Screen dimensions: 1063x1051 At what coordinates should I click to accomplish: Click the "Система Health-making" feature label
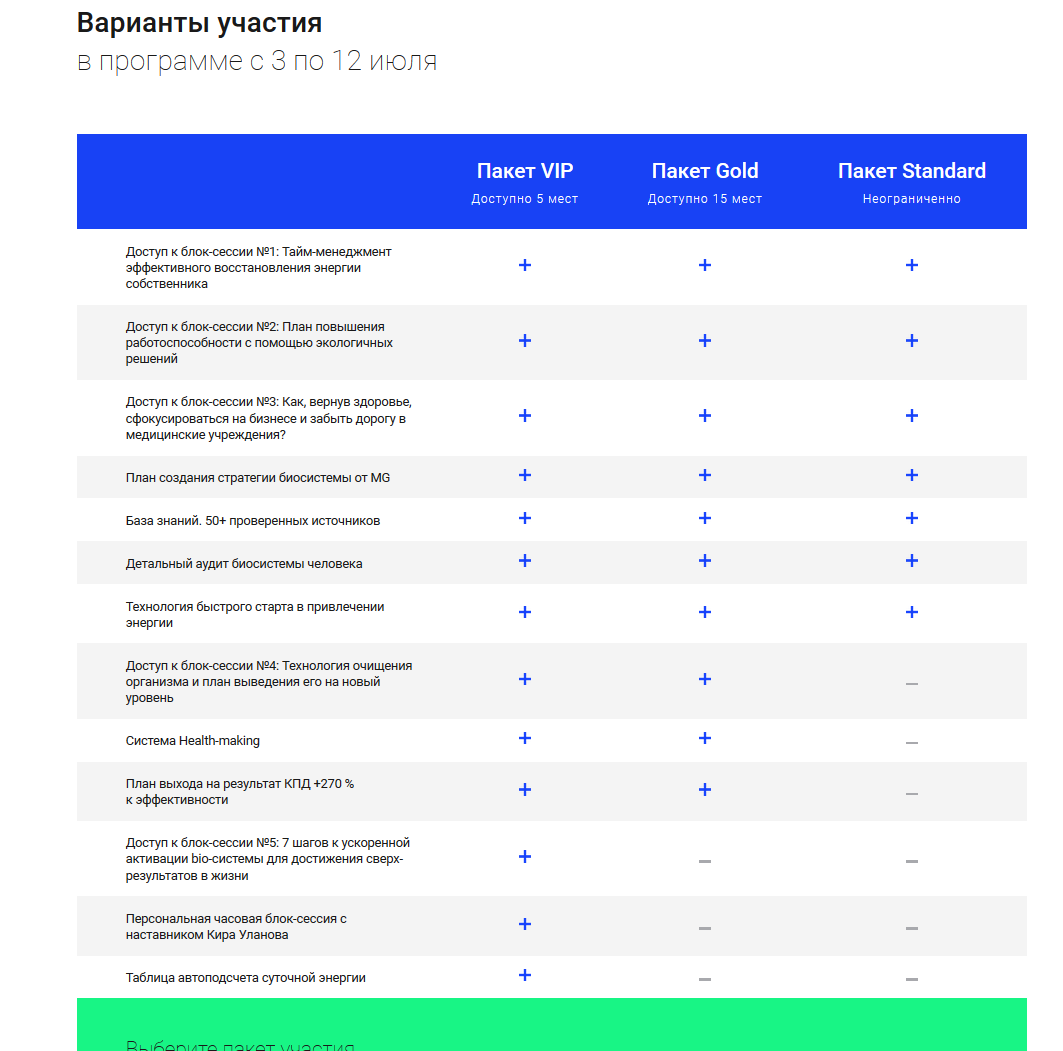coord(193,741)
